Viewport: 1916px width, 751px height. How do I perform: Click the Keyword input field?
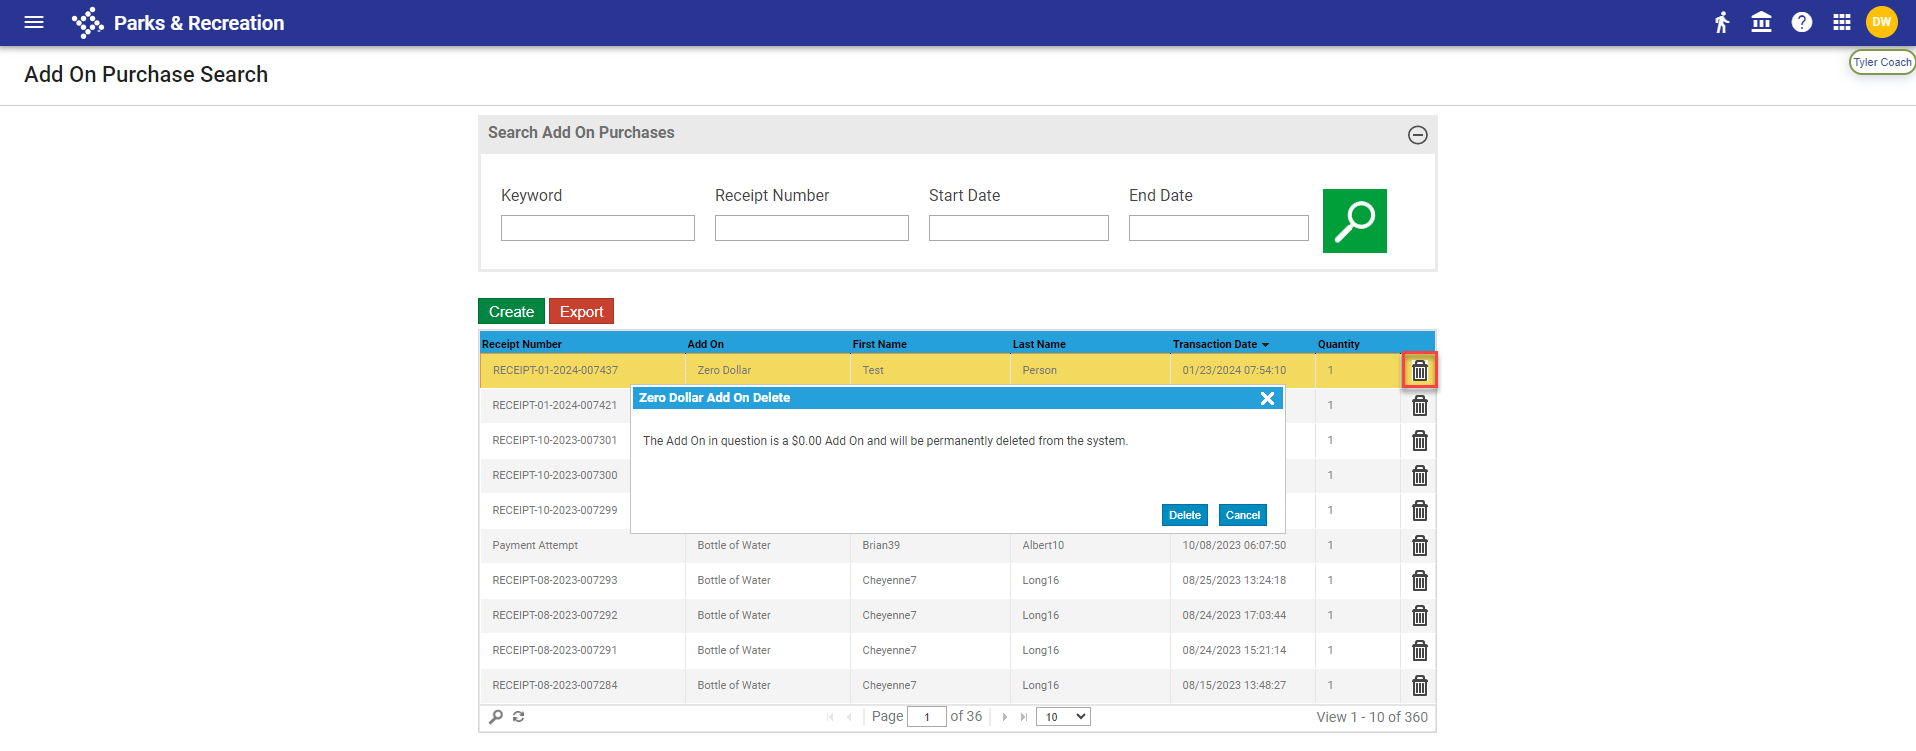(597, 228)
